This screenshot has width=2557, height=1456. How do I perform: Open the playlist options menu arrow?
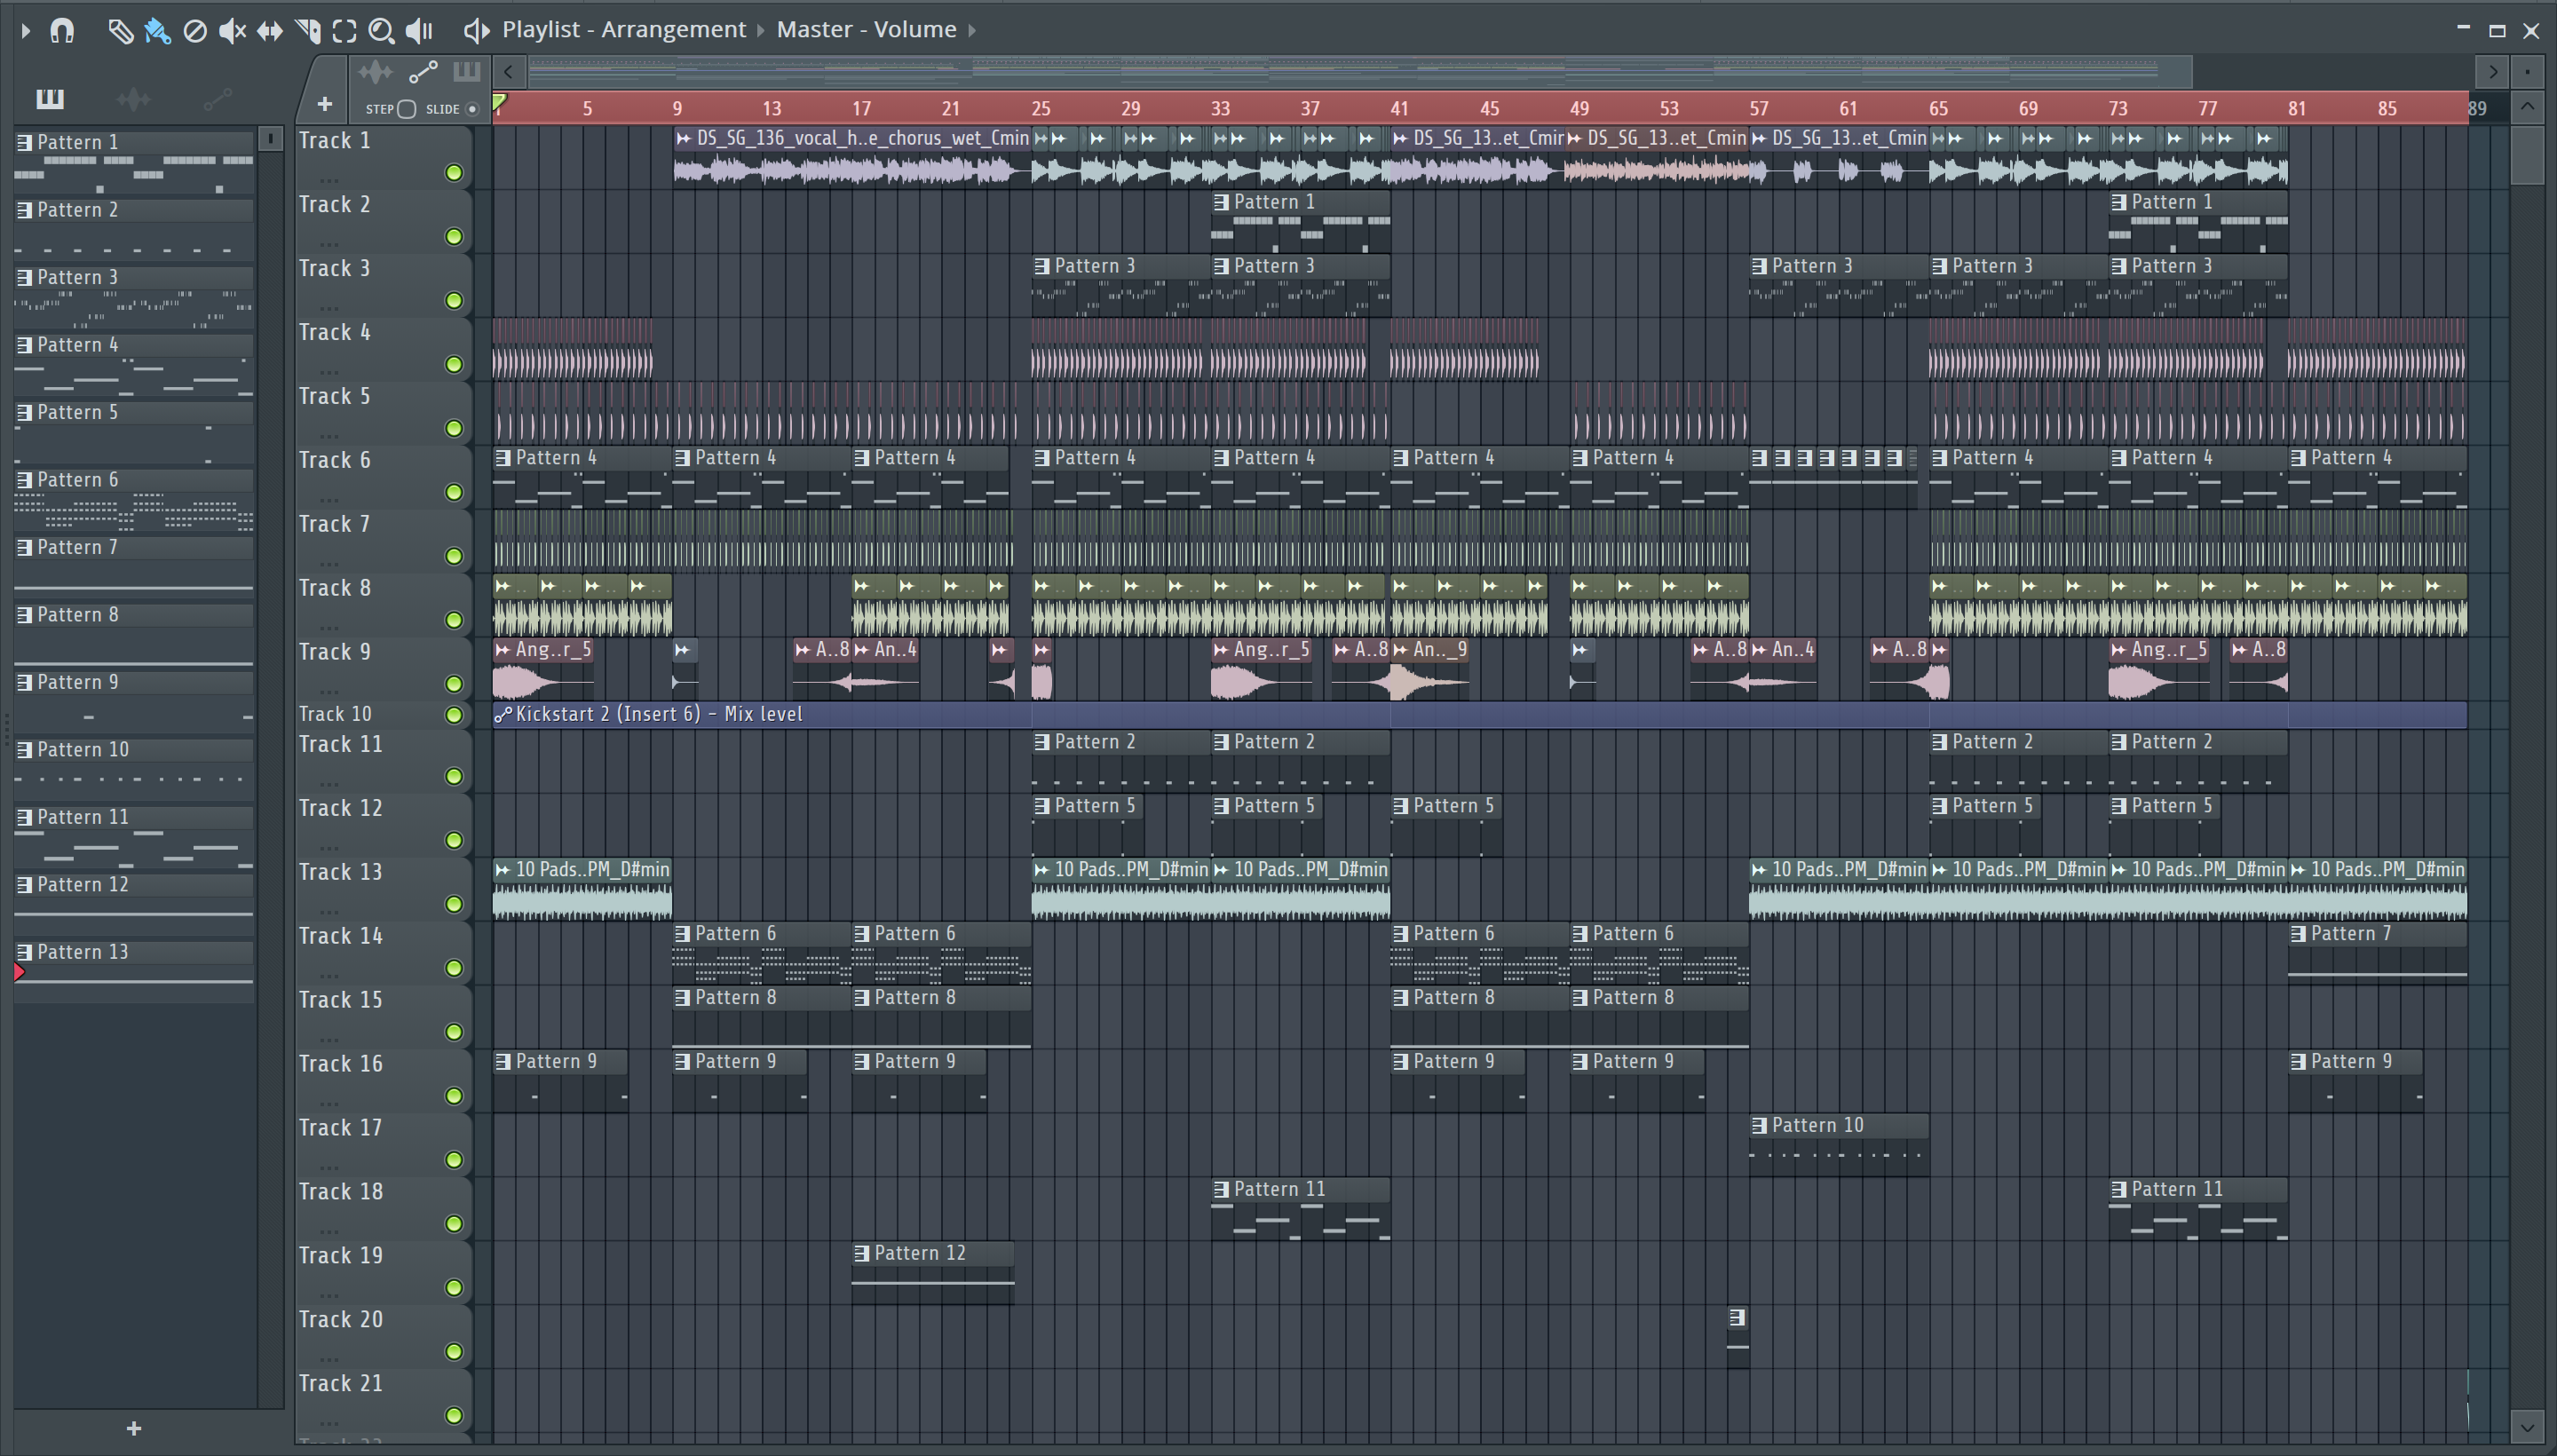point(26,31)
